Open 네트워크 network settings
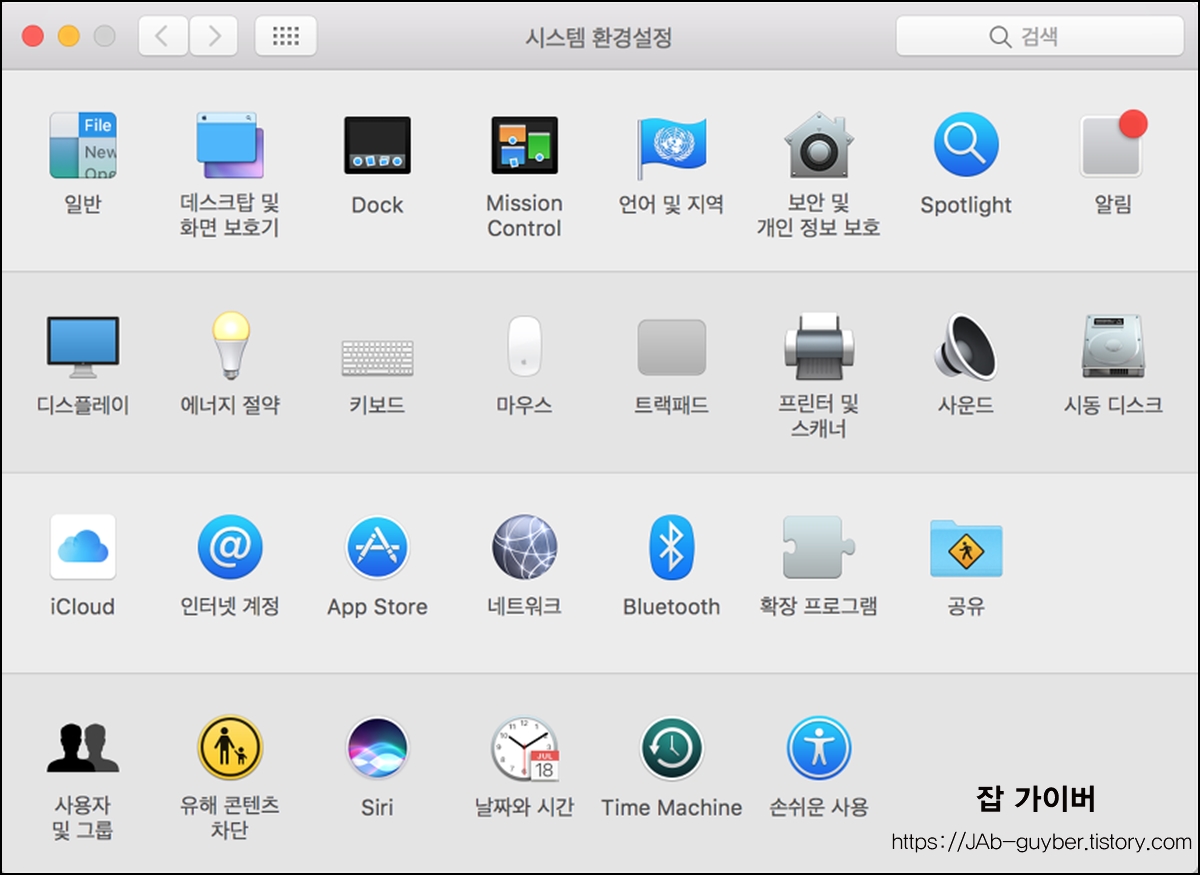This screenshot has height=875, width=1200. point(524,547)
